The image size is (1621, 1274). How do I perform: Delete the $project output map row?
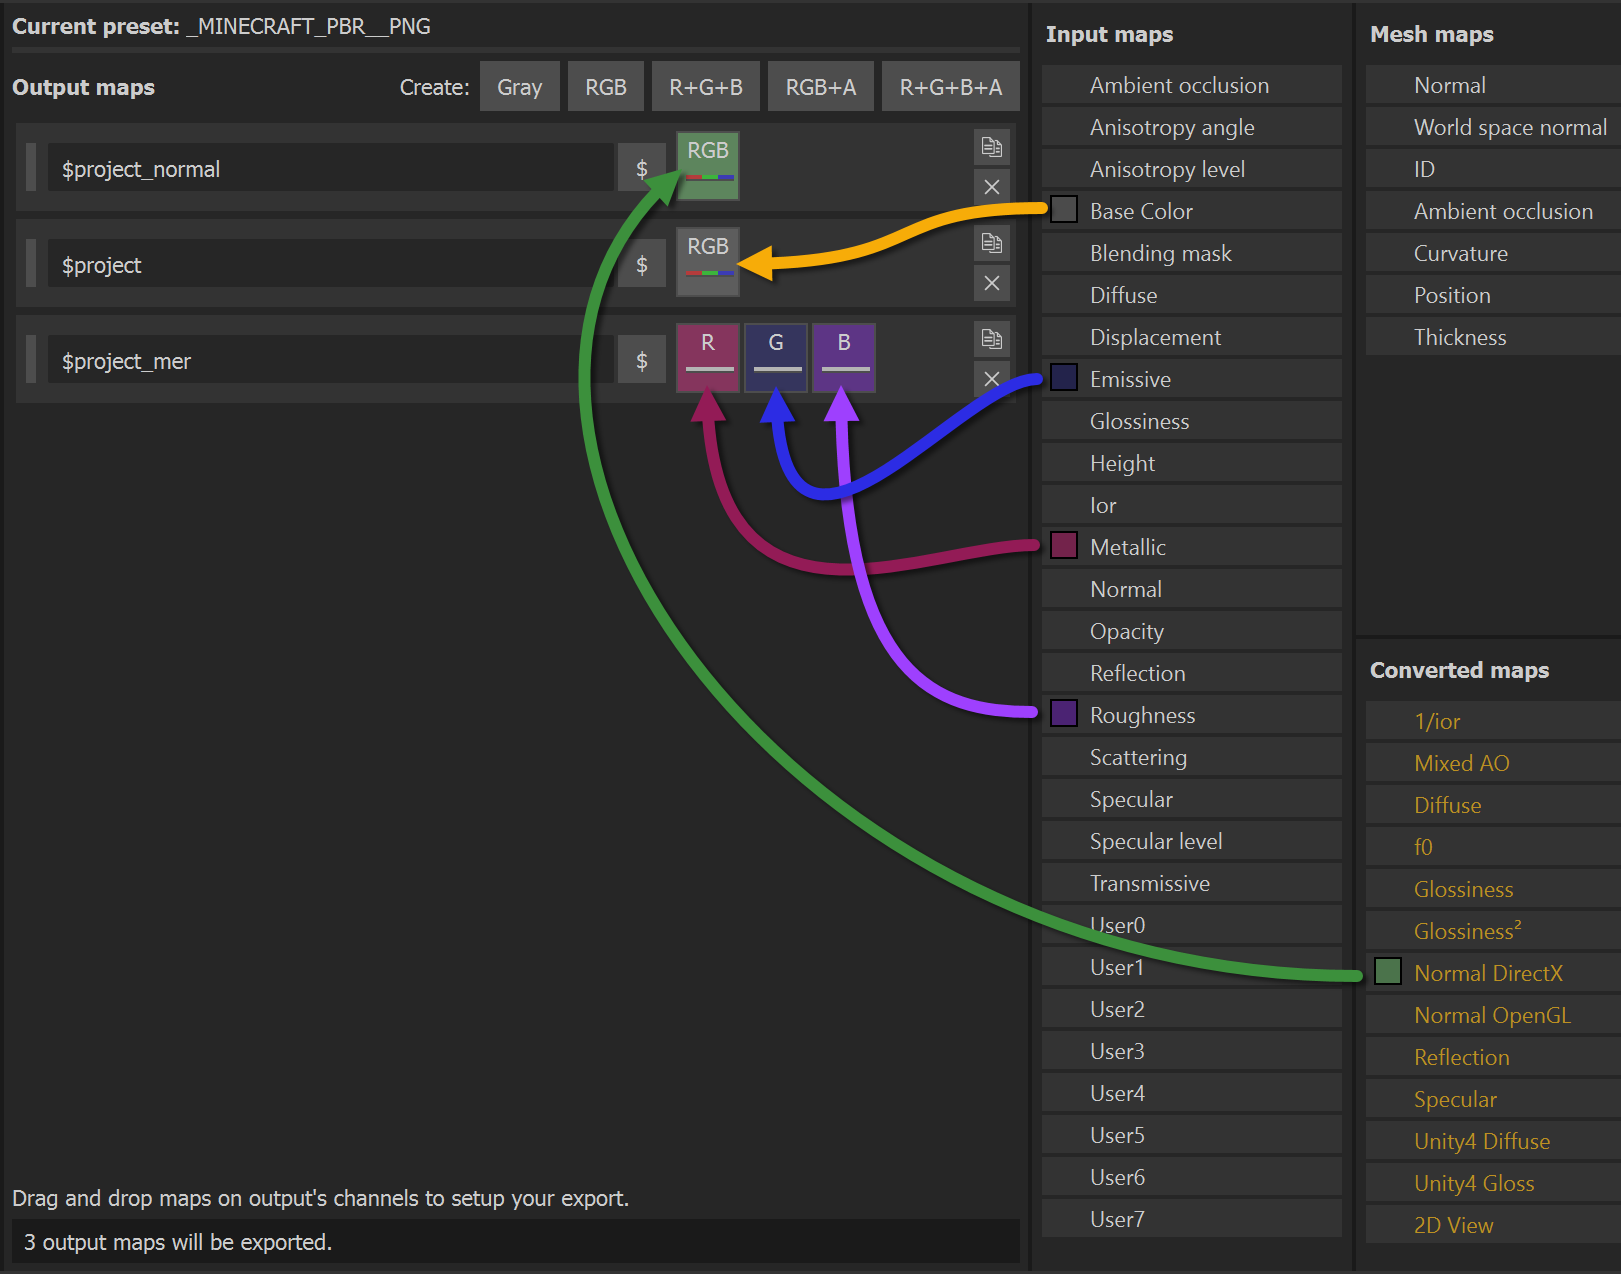[x=991, y=283]
